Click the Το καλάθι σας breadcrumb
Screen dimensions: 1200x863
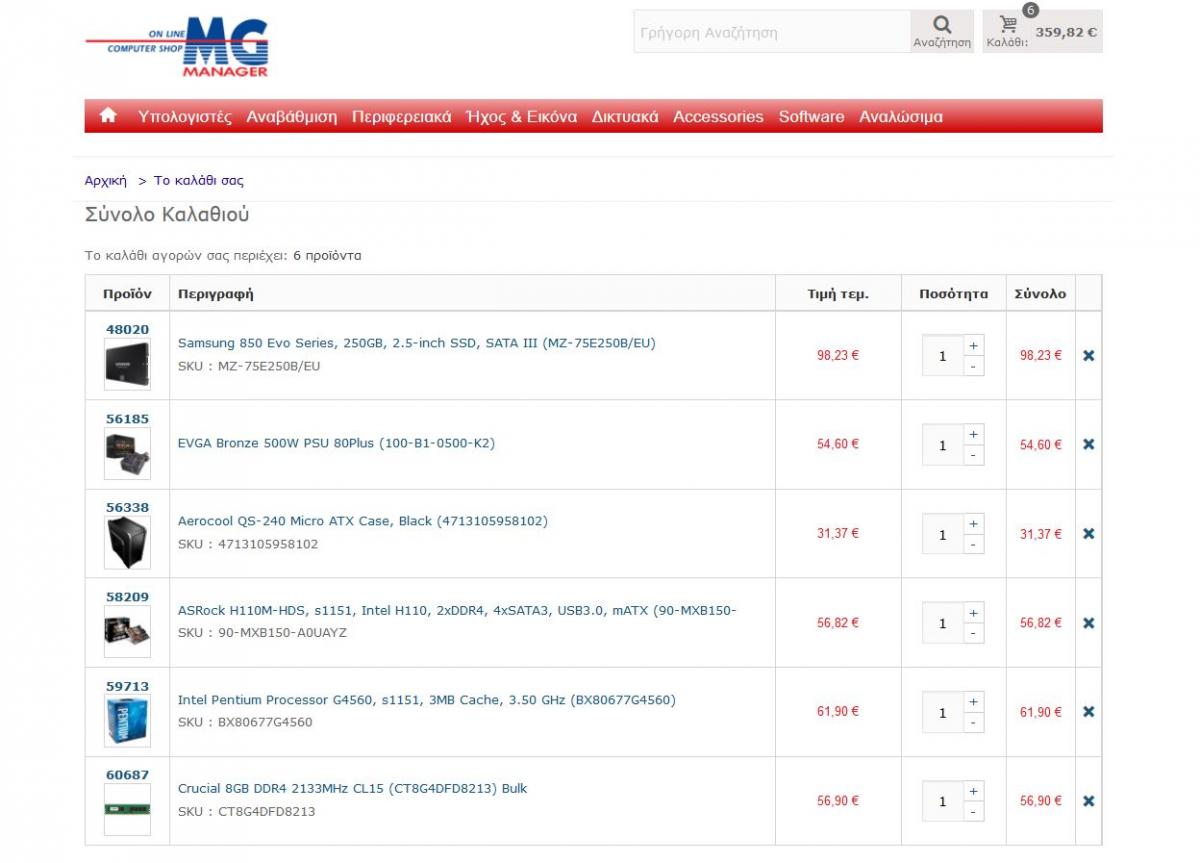click(199, 181)
